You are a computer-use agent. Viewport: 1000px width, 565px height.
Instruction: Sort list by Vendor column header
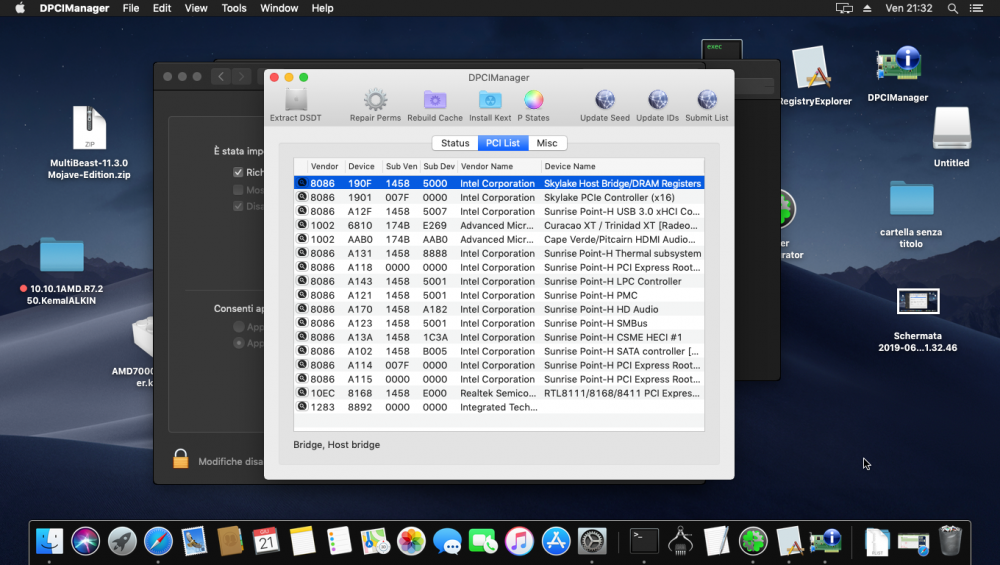[325, 166]
